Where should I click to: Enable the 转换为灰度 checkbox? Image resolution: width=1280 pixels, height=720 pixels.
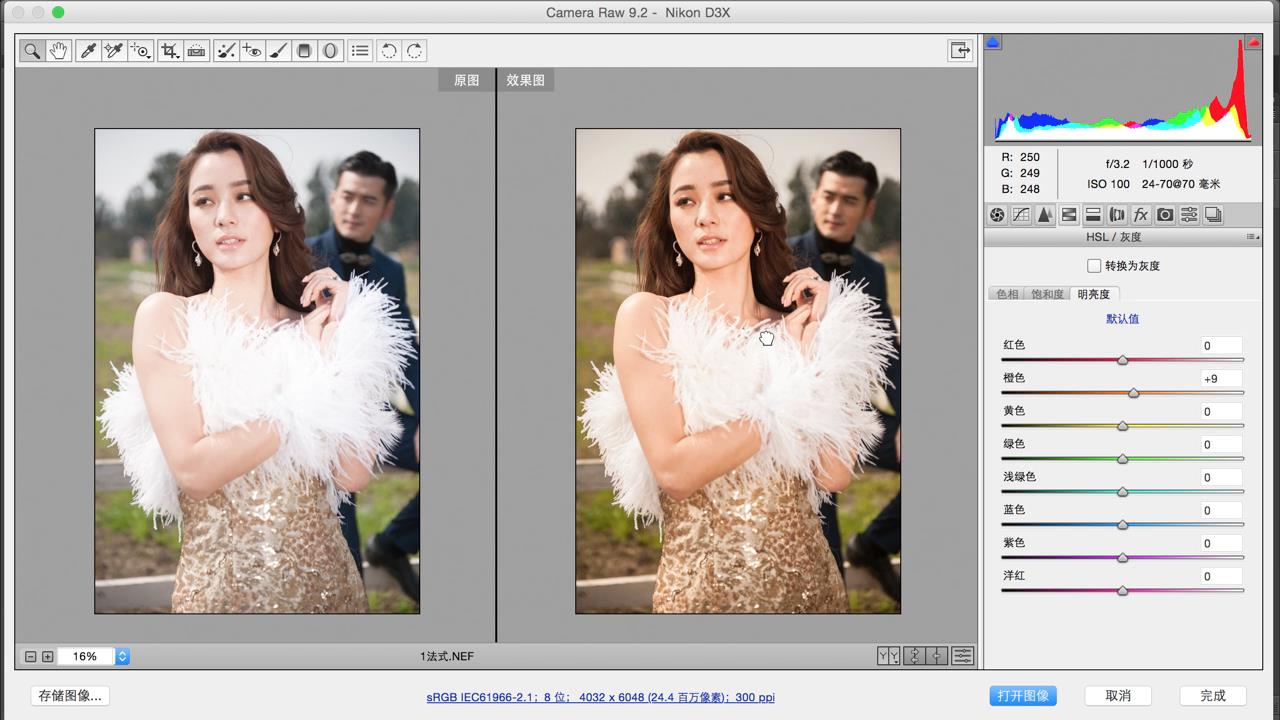tap(1094, 266)
